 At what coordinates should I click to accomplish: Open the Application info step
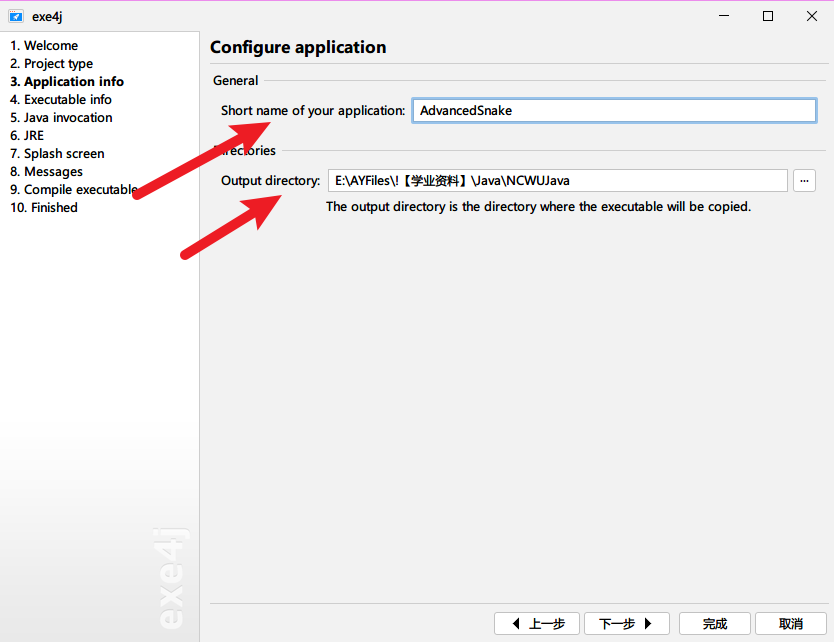point(67,82)
